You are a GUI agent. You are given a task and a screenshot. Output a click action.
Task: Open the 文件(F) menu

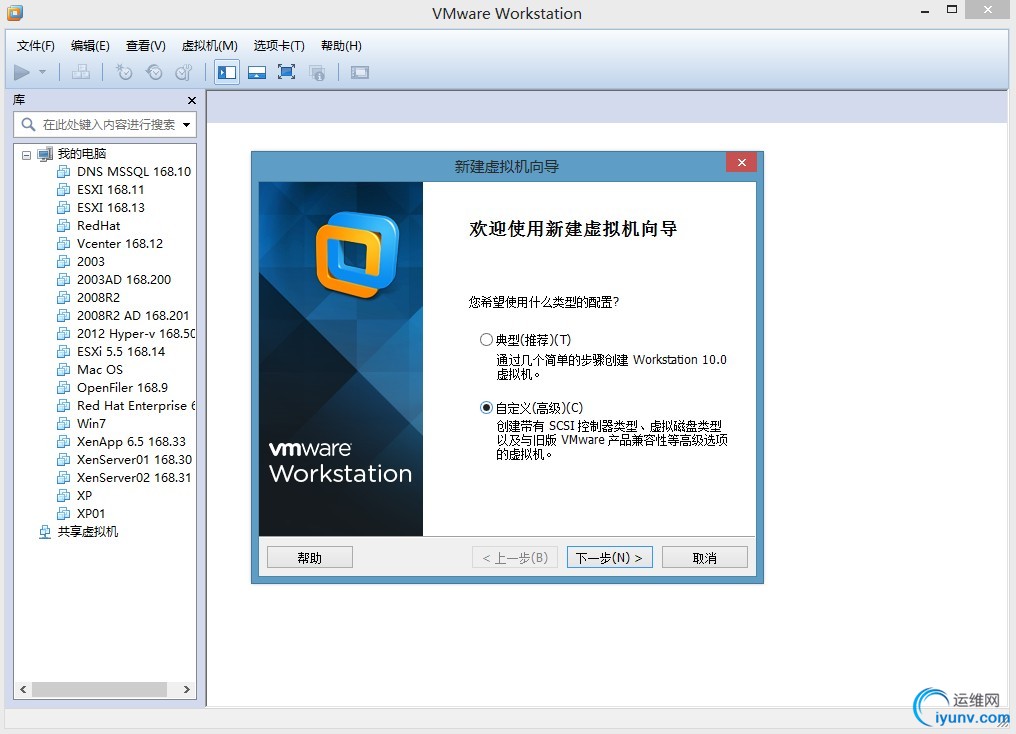tap(36, 45)
